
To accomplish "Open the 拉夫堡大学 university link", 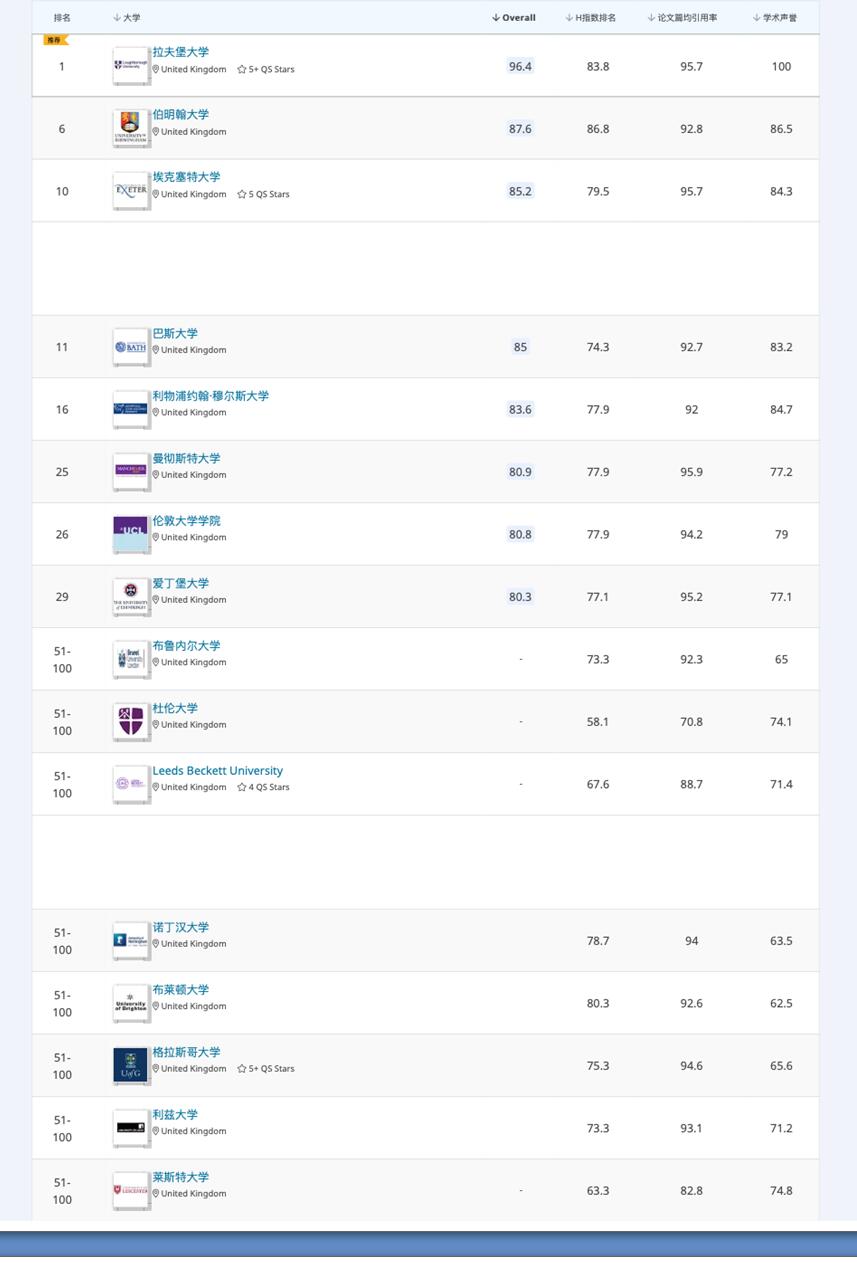I will click(x=181, y=52).
